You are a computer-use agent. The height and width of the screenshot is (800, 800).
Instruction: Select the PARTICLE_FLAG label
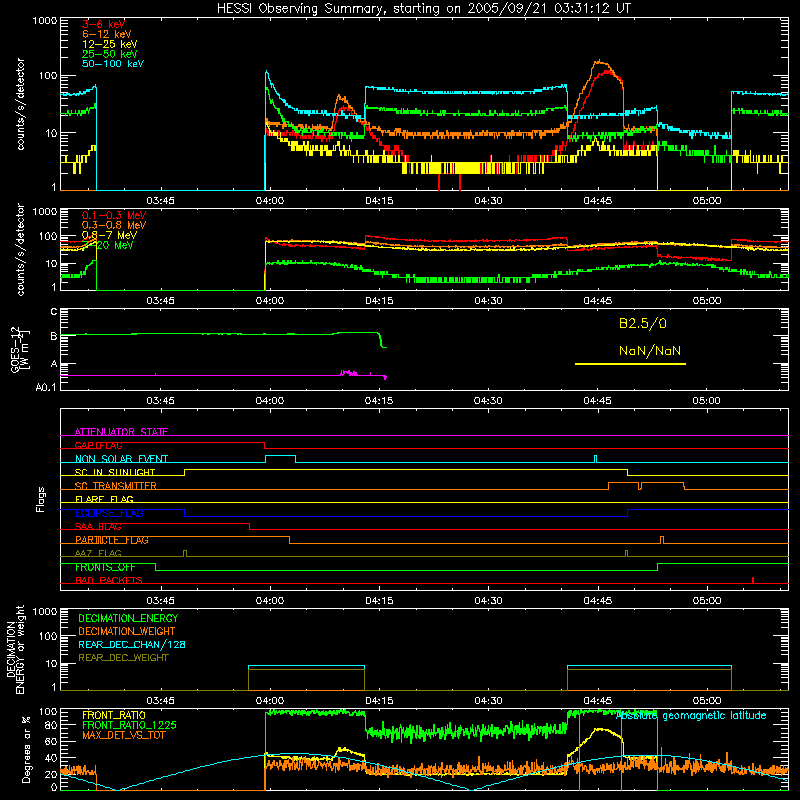point(112,540)
